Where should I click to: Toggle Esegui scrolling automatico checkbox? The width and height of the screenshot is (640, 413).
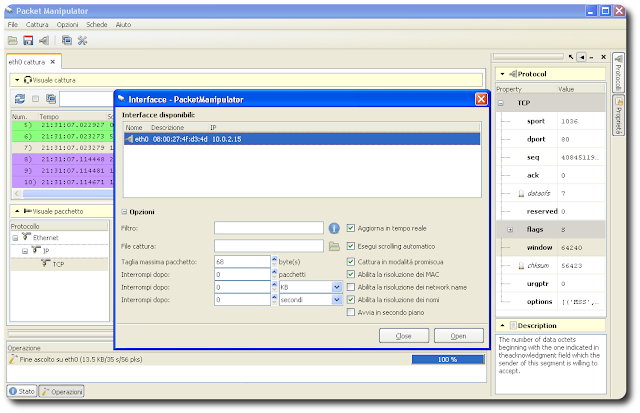(351, 246)
